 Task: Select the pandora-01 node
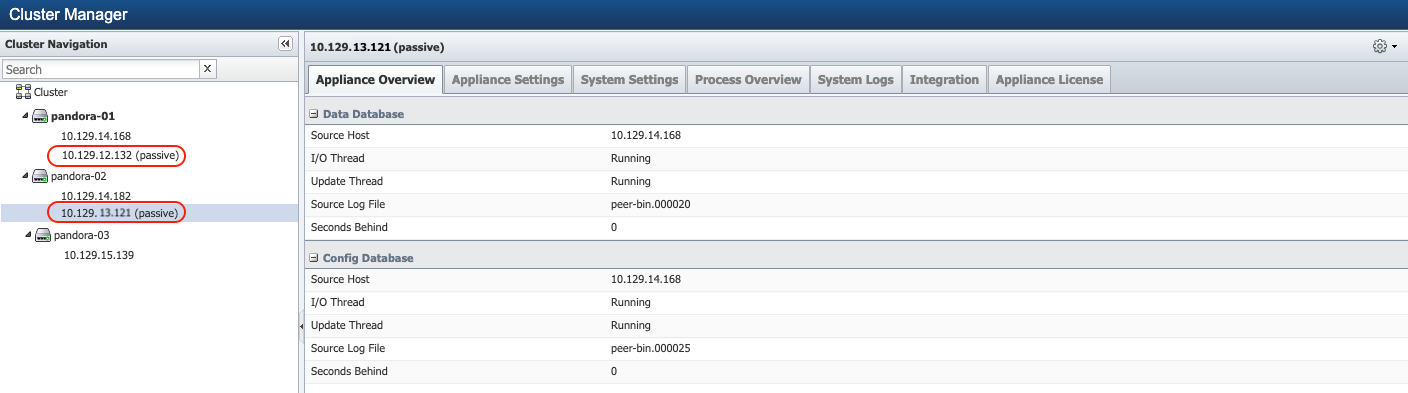83,116
